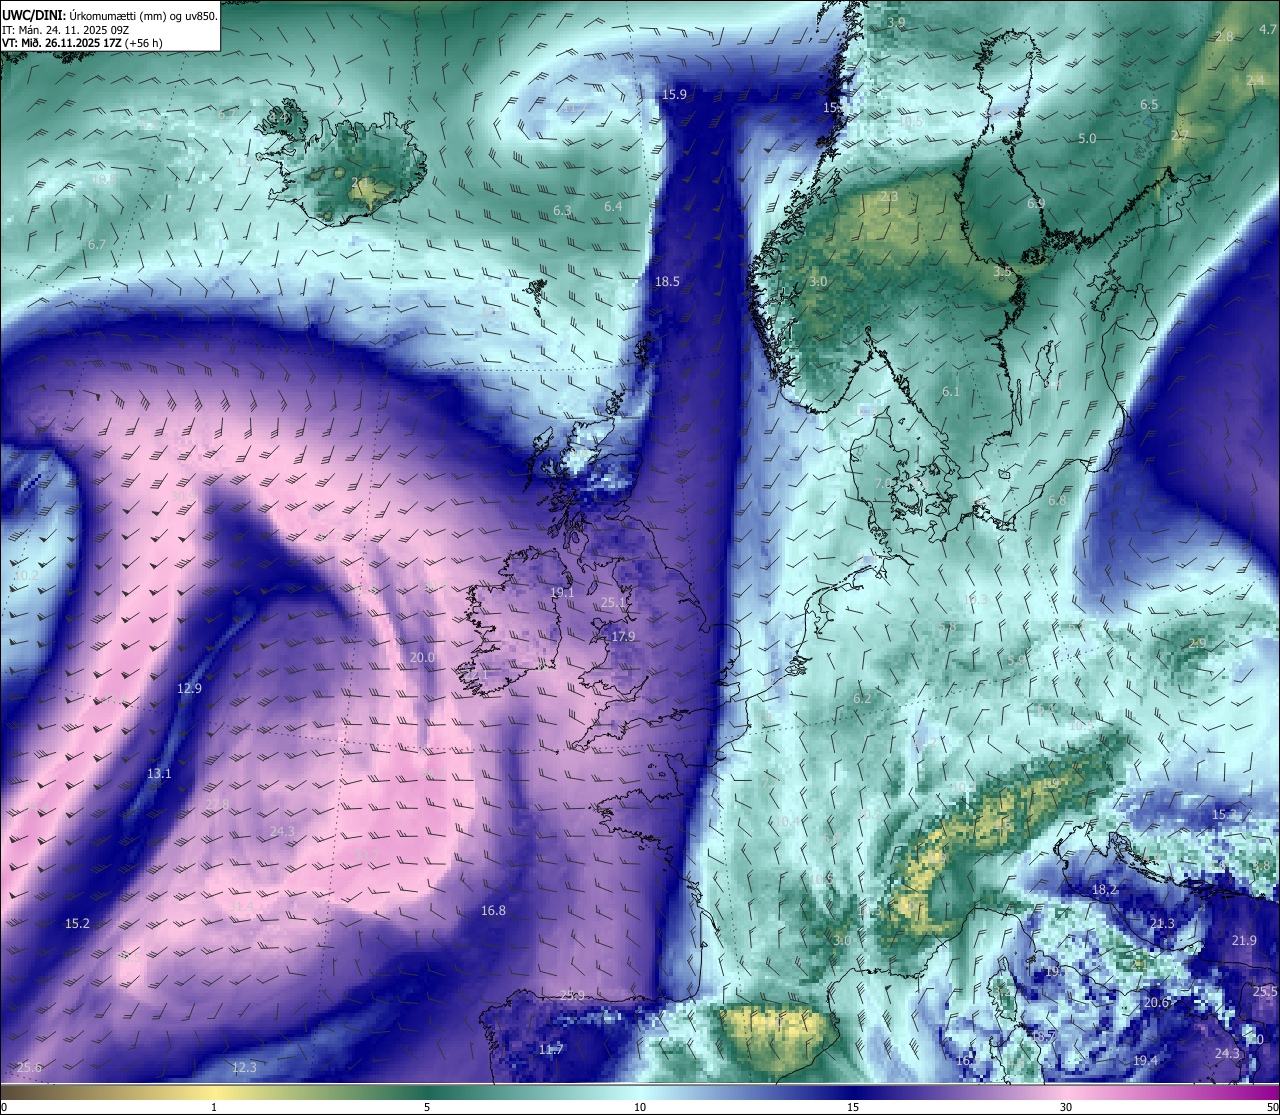Click the 19.4 value label
This screenshot has width=1280, height=1115.
pos(1146,1061)
